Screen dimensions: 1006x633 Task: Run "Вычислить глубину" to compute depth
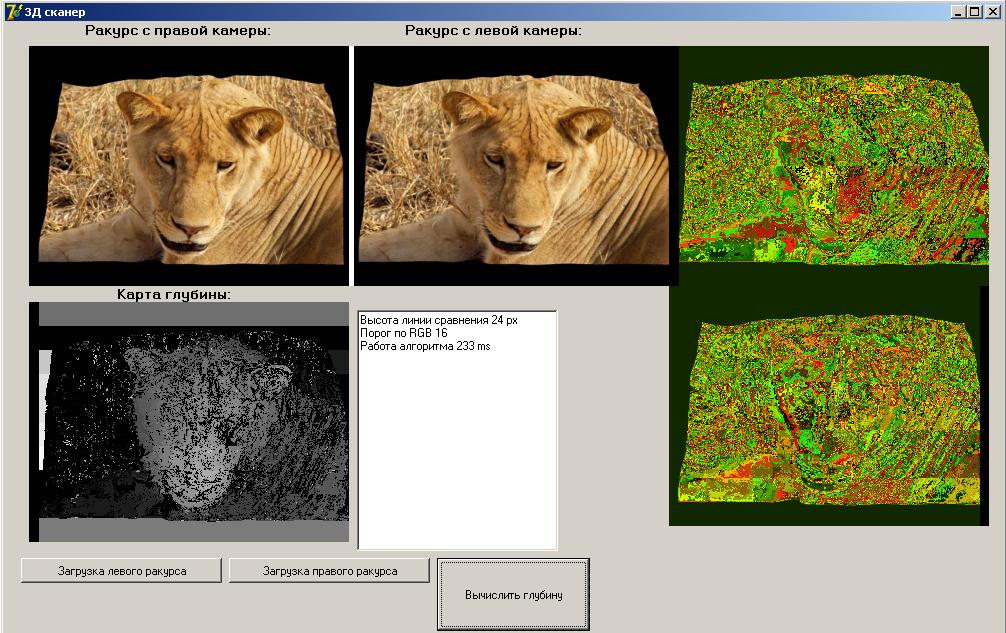pyautogui.click(x=513, y=595)
